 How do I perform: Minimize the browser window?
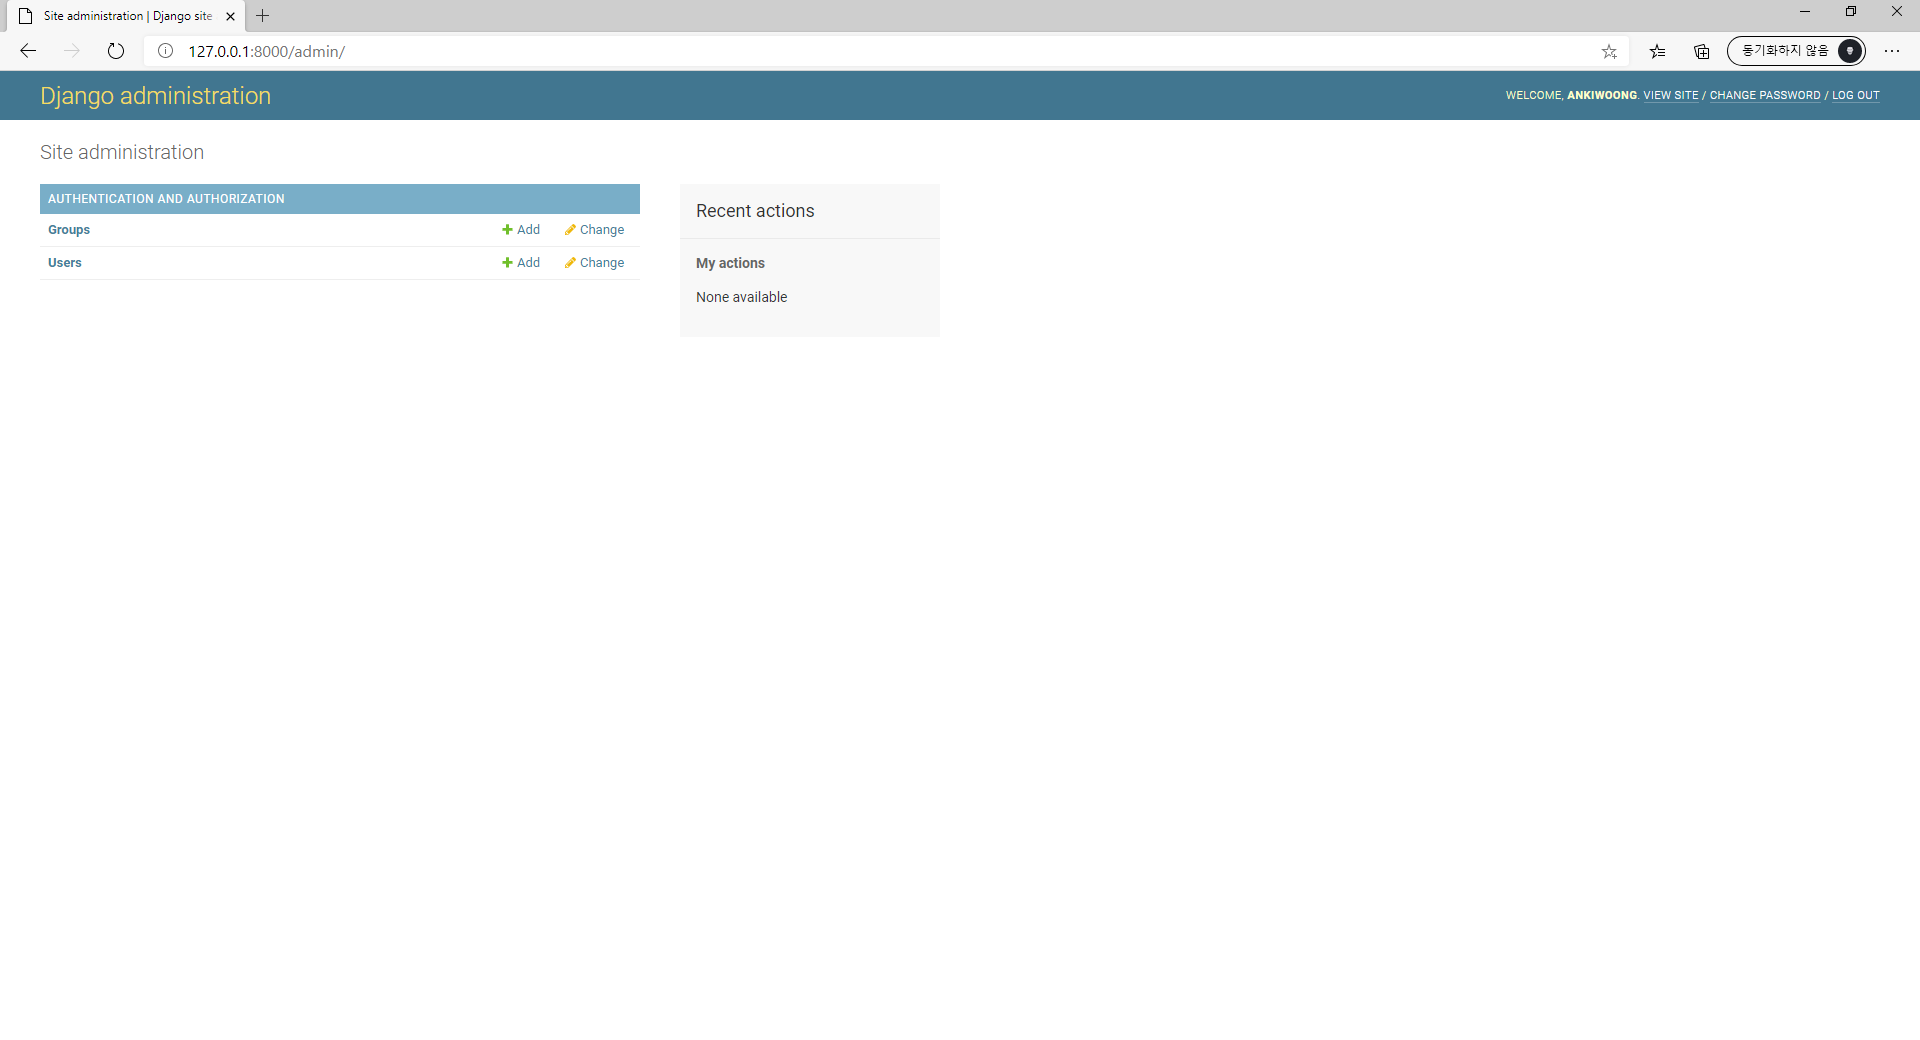pos(1805,12)
